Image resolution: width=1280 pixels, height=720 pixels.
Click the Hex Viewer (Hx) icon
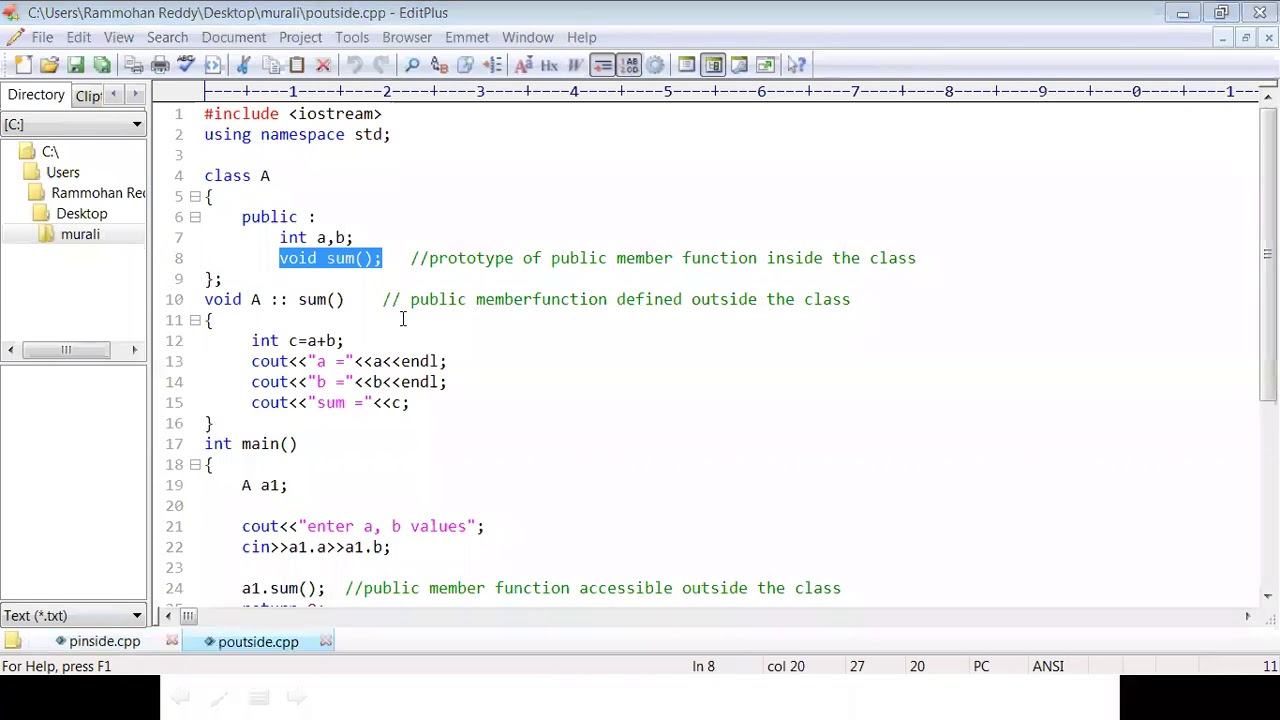(549, 65)
